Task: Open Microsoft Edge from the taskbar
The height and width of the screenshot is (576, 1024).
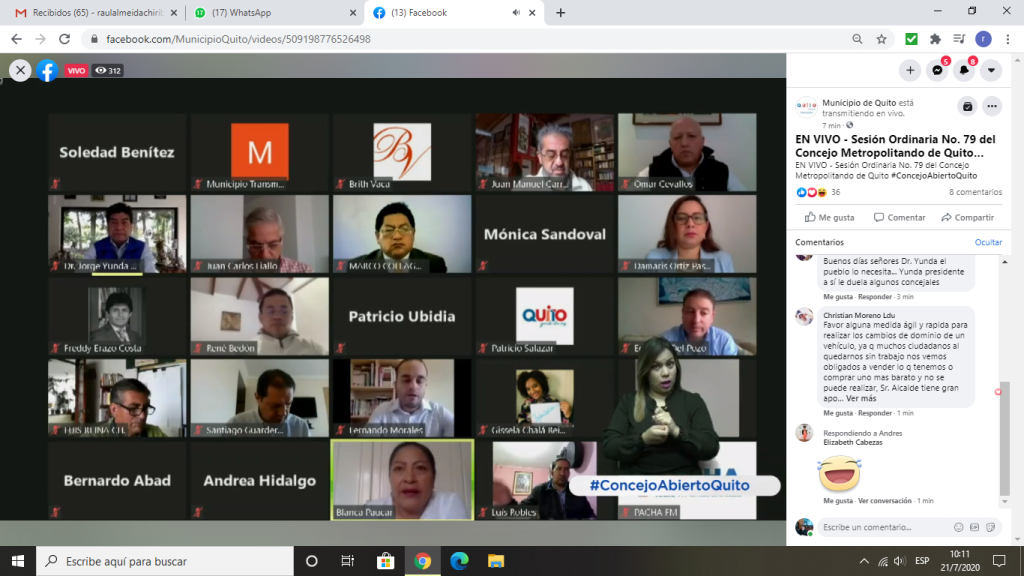Action: pos(459,561)
